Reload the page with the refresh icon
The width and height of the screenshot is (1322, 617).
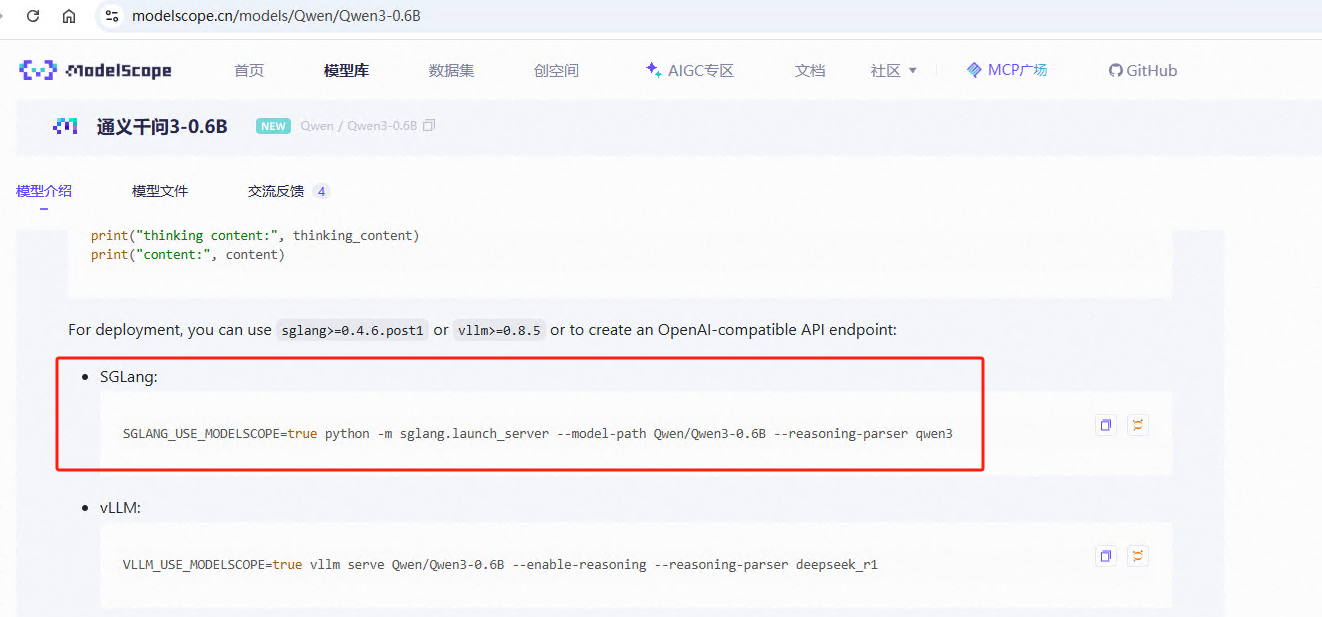[33, 16]
